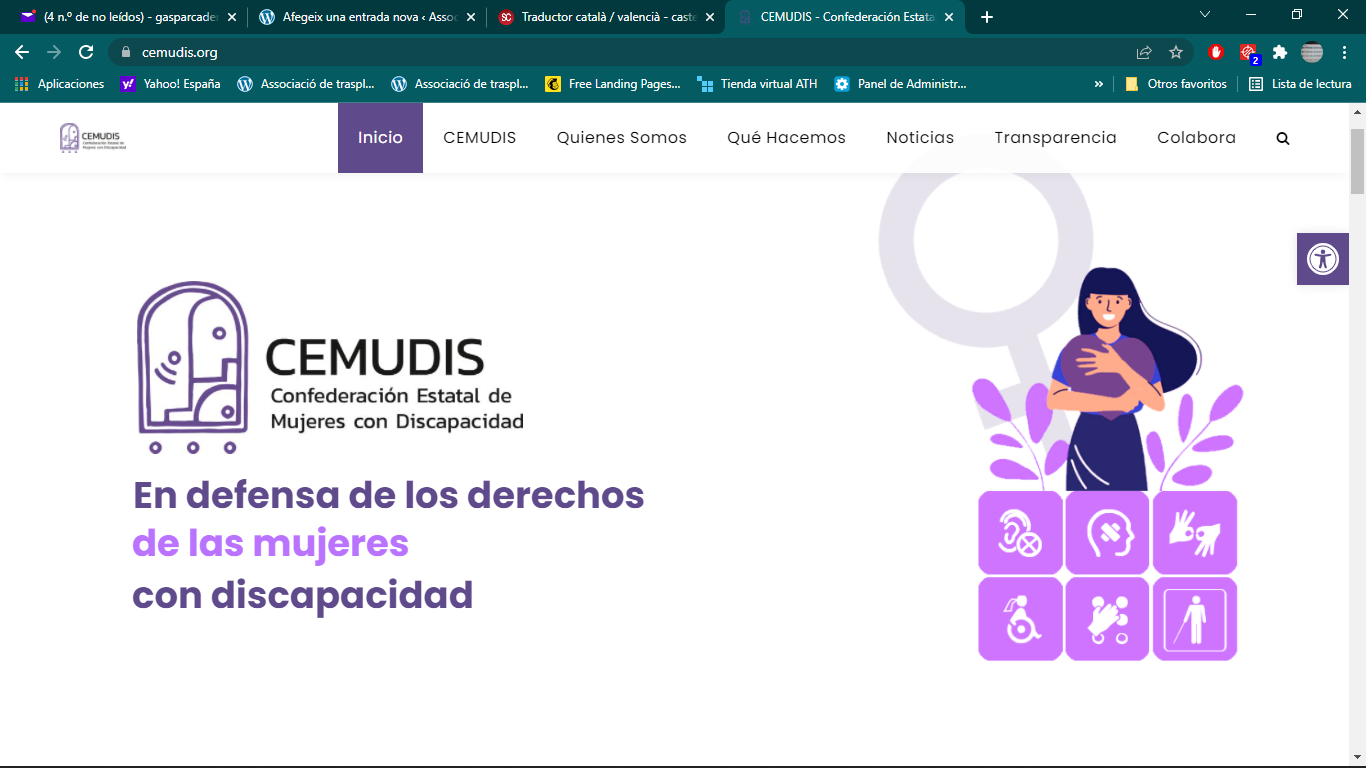Go back with the browser back arrow
The image size is (1366, 768).
click(22, 52)
